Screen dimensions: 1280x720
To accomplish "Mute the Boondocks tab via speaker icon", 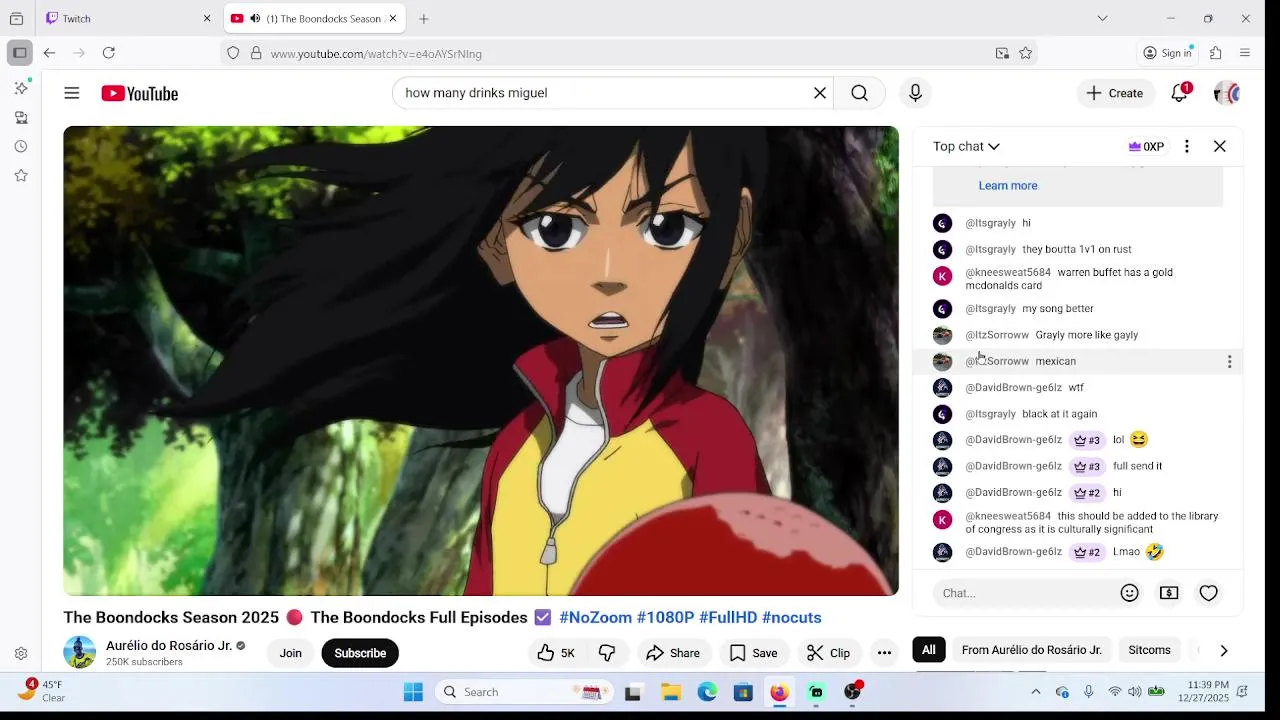I will pyautogui.click(x=255, y=18).
